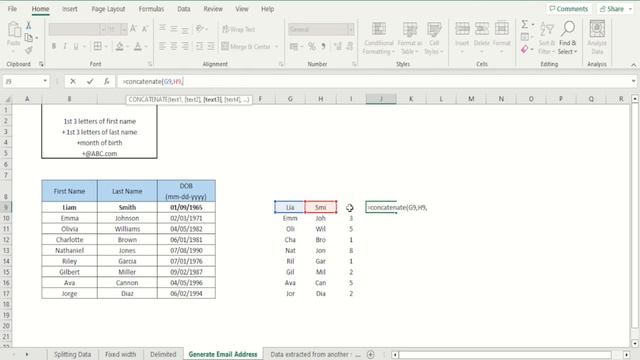Switch to the Formulas tab
This screenshot has height=360, width=640.
[151, 9]
